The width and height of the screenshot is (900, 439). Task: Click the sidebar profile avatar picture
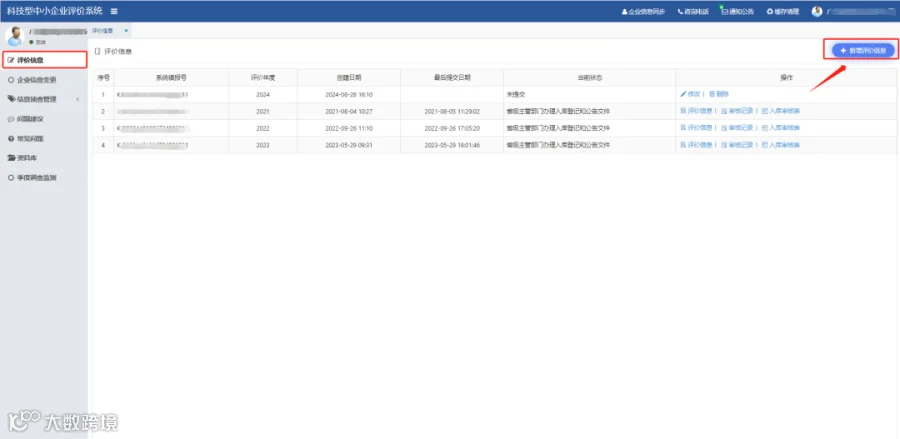[14, 36]
